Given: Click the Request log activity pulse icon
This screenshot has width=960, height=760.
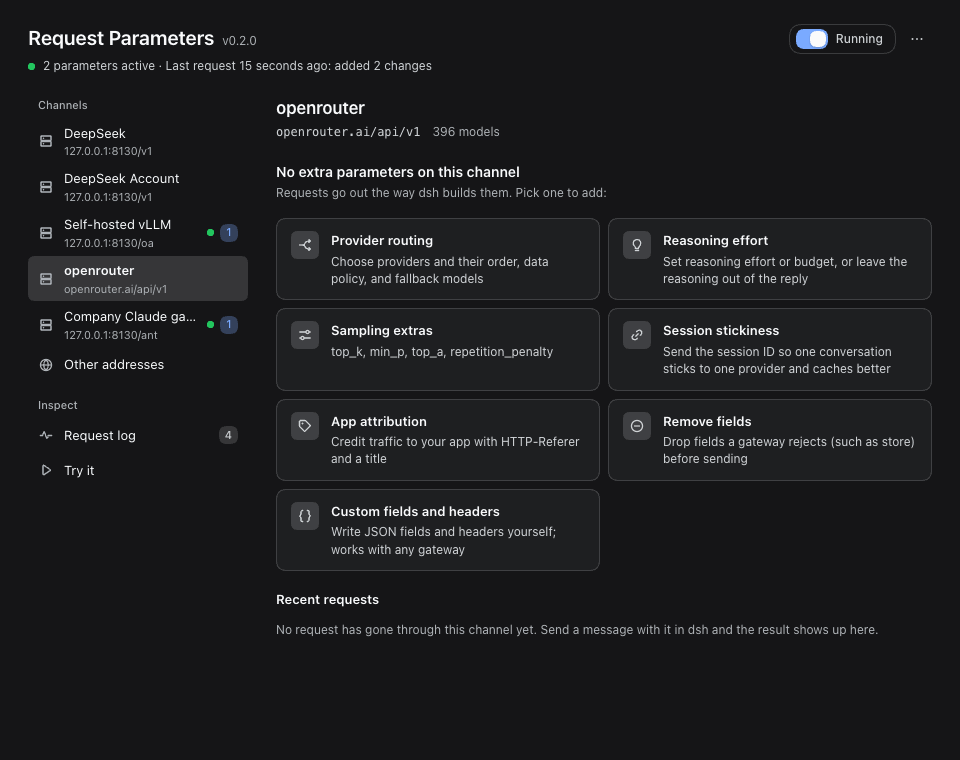Looking at the screenshot, I should pos(46,435).
